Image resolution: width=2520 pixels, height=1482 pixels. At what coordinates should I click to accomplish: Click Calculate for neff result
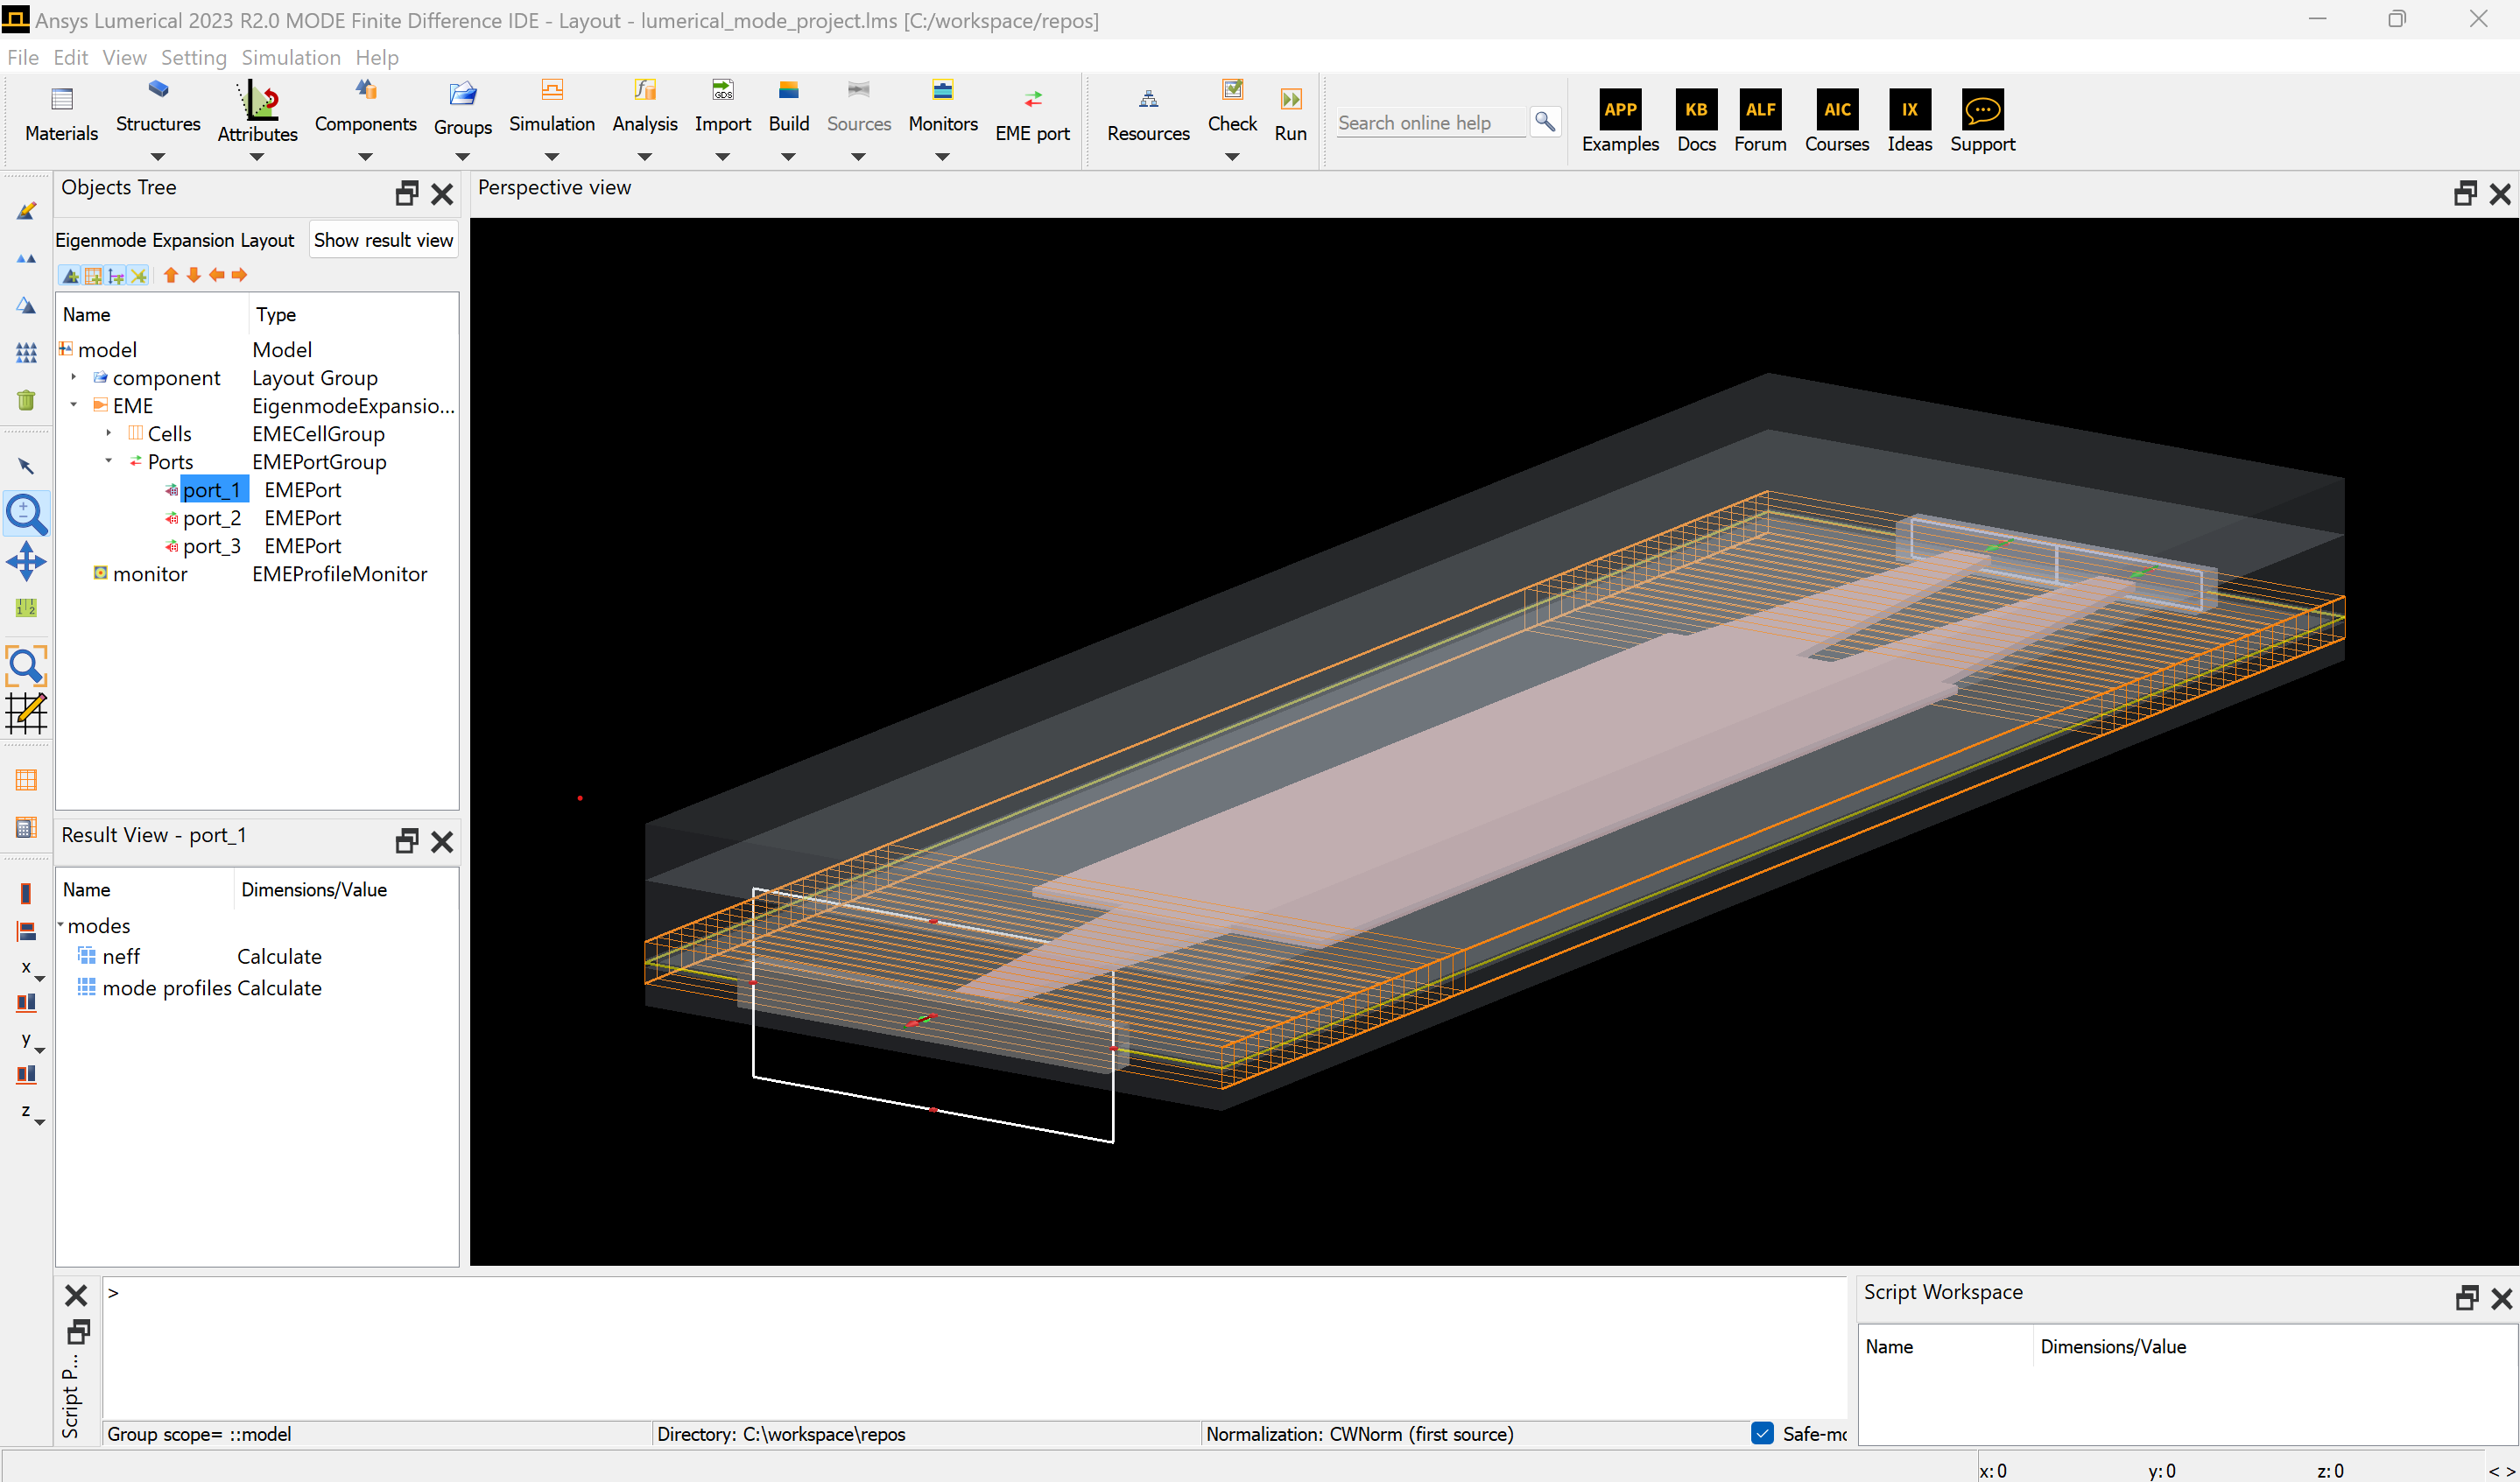(x=279, y=956)
